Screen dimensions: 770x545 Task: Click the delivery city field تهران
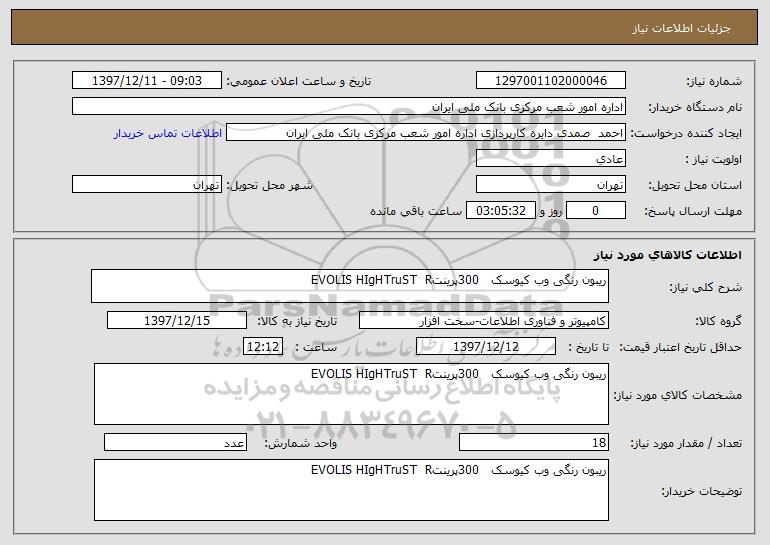point(147,185)
